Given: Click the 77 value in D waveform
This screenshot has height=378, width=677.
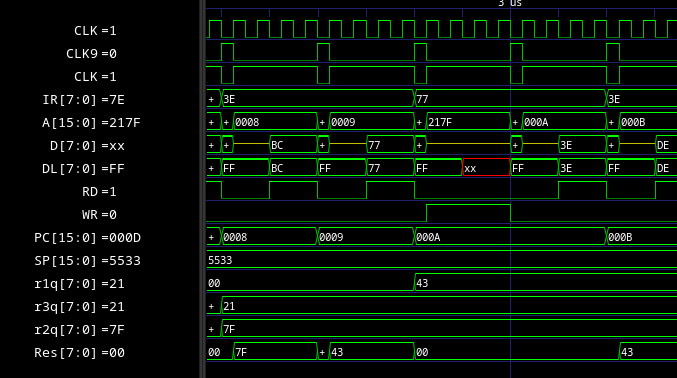Looking at the screenshot, I should point(374,145).
